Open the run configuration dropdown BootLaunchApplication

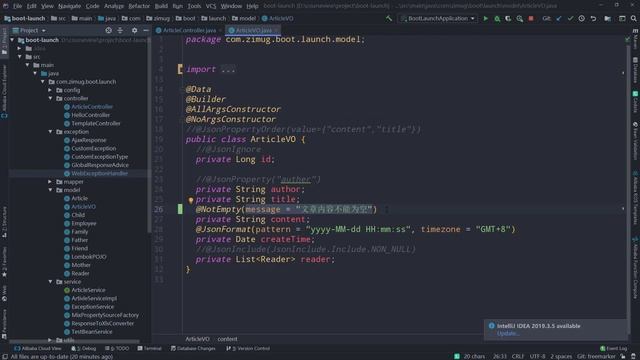438,18
